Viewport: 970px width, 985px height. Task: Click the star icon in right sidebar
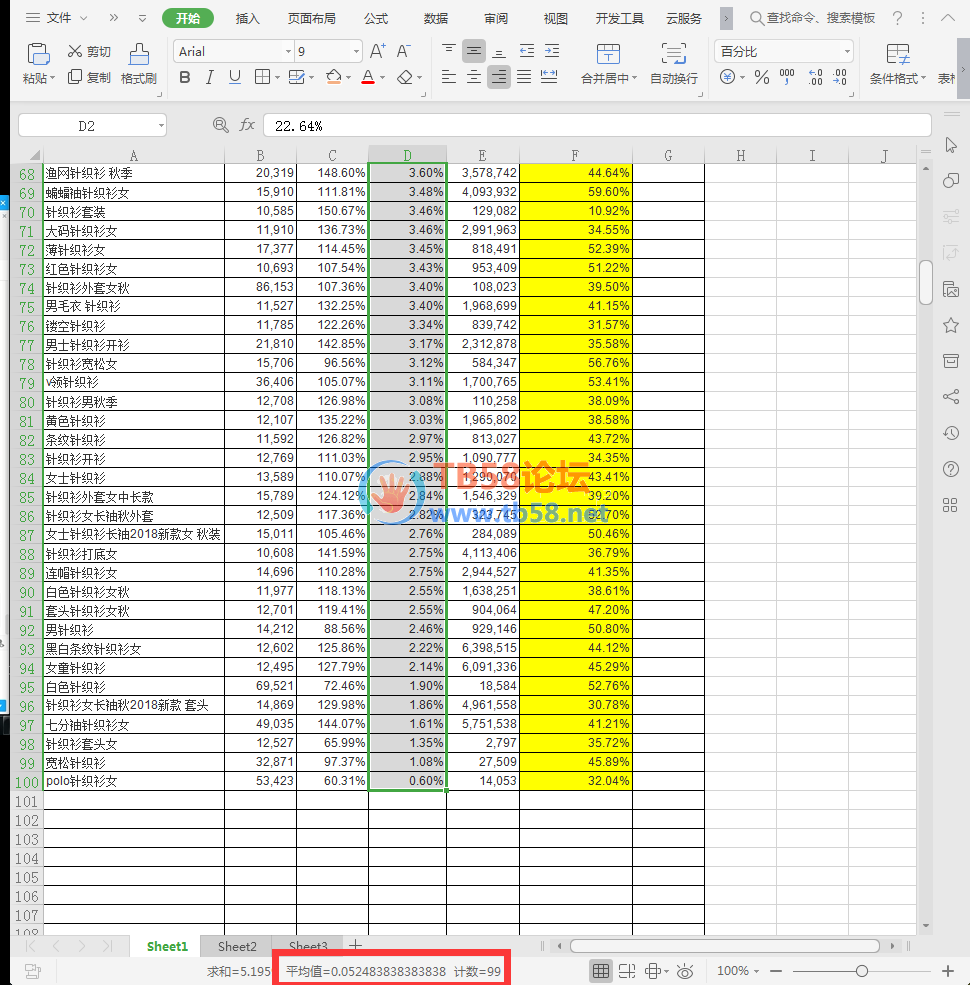[950, 325]
